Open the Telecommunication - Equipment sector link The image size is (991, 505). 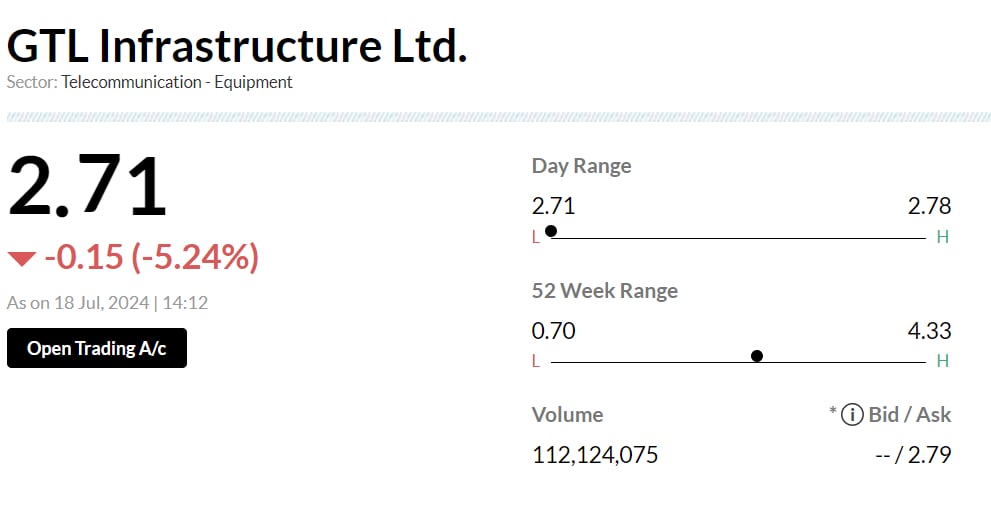pyautogui.click(x=177, y=82)
